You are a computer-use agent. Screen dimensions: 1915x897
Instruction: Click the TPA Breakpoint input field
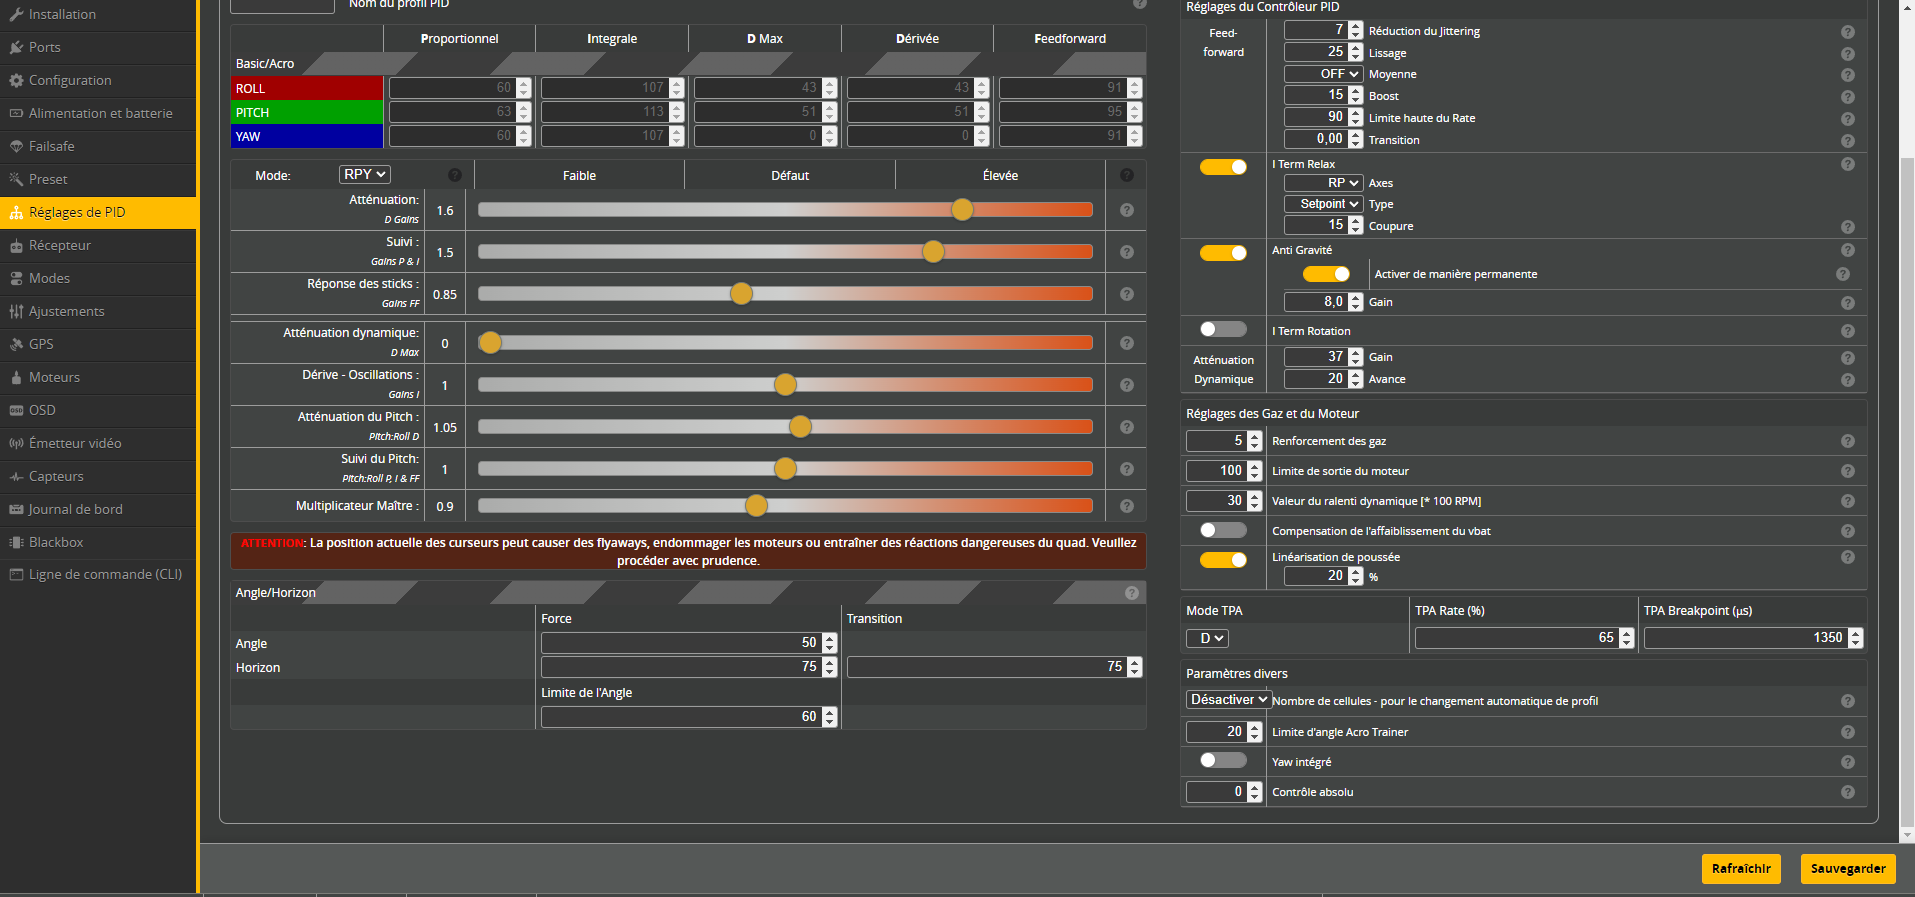tap(1745, 638)
